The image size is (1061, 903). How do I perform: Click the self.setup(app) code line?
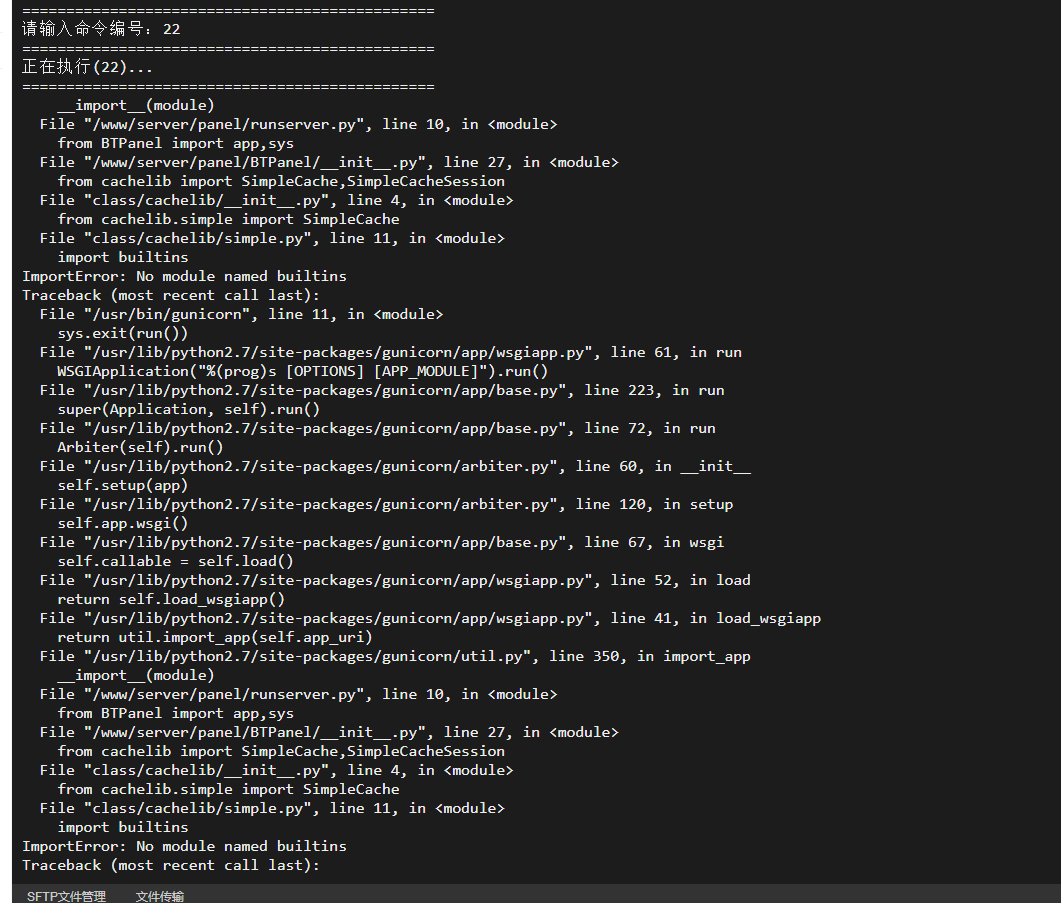point(122,485)
